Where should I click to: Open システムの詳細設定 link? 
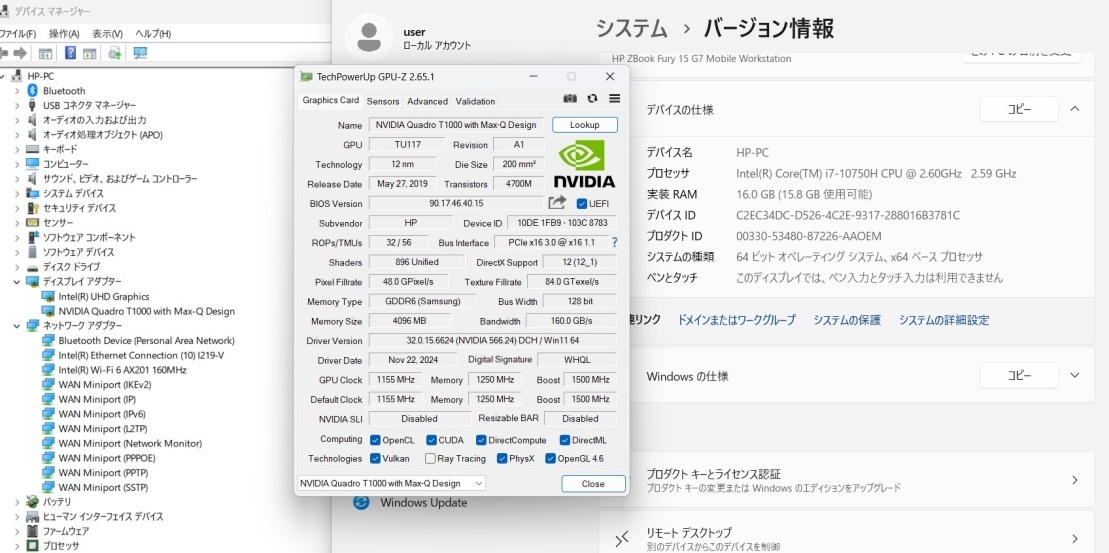(943, 320)
